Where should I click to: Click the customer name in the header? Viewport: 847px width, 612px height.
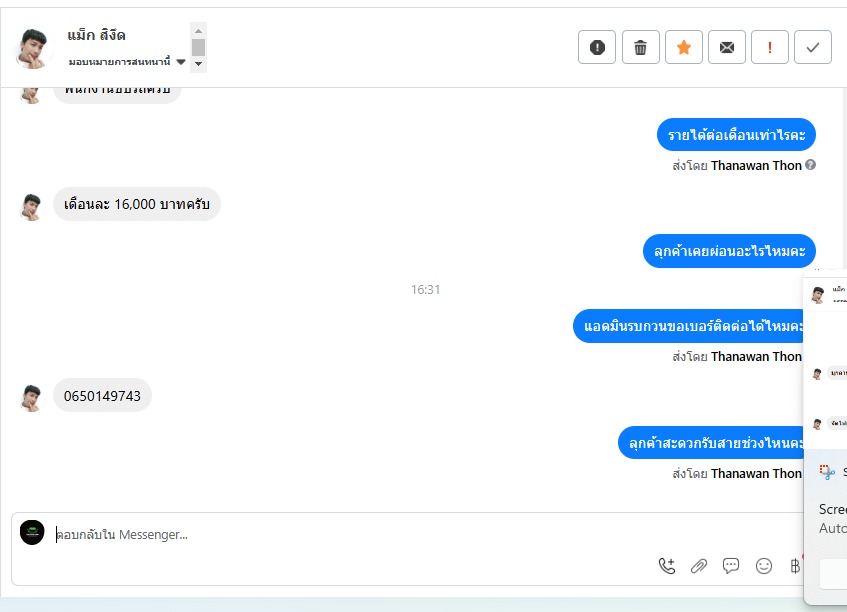click(96, 36)
